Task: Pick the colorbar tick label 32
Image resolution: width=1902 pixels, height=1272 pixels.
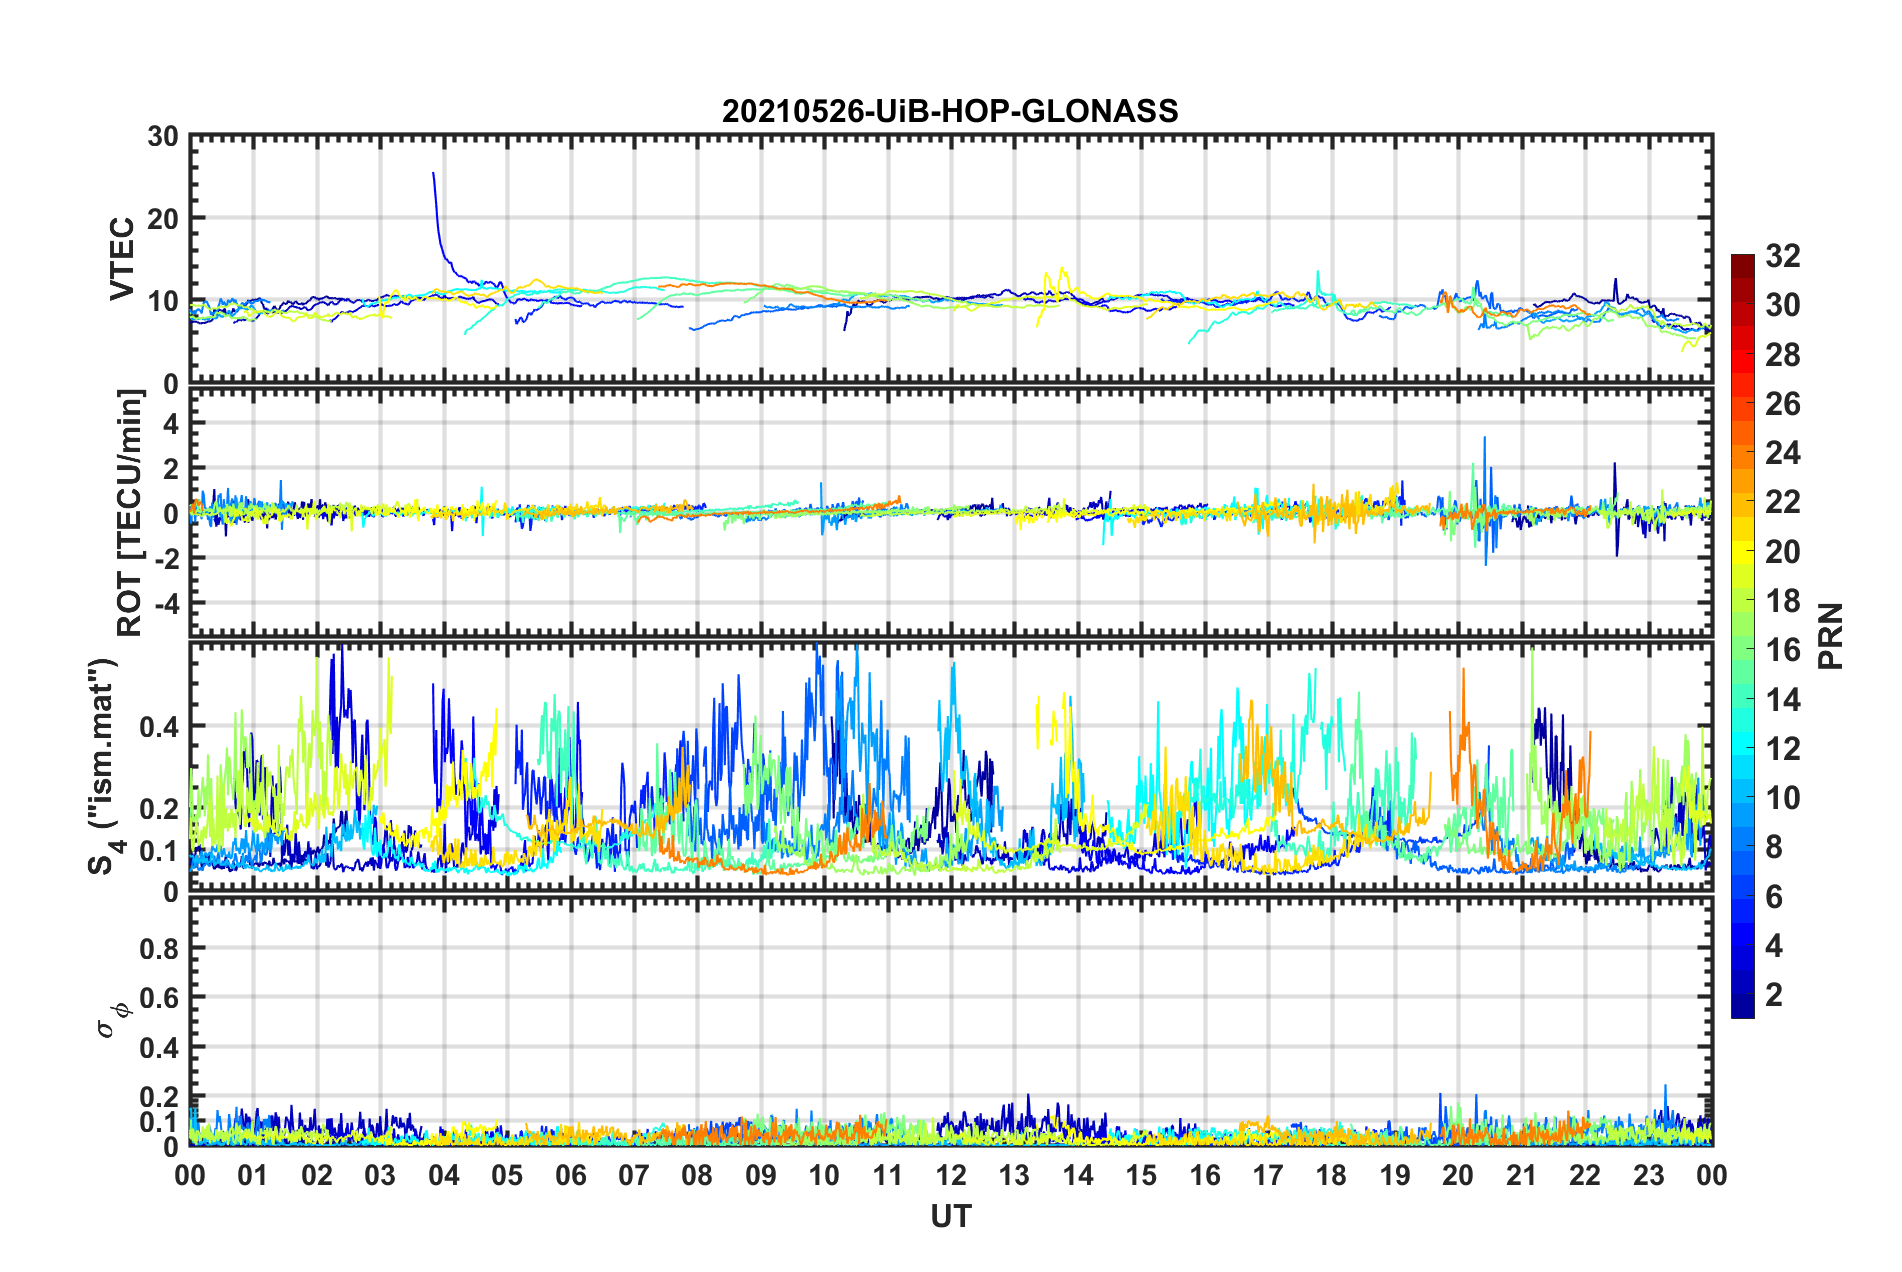Action: click(1782, 256)
